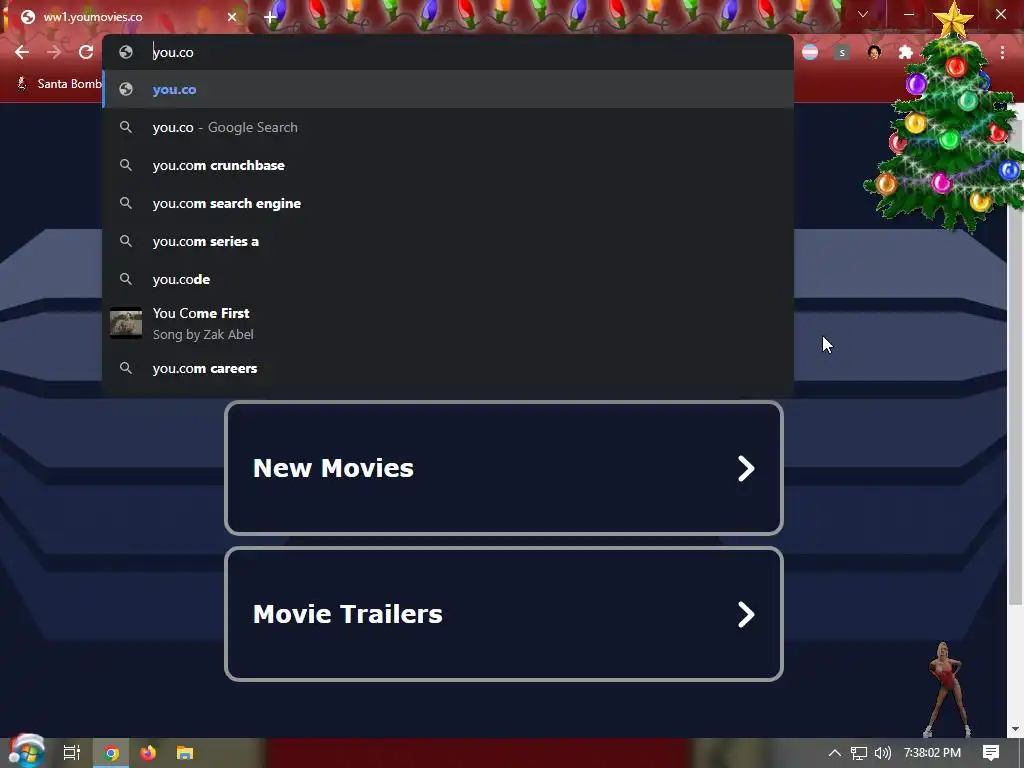Click the scrollbar down arrow
The image size is (1024, 768).
tap(1015, 729)
